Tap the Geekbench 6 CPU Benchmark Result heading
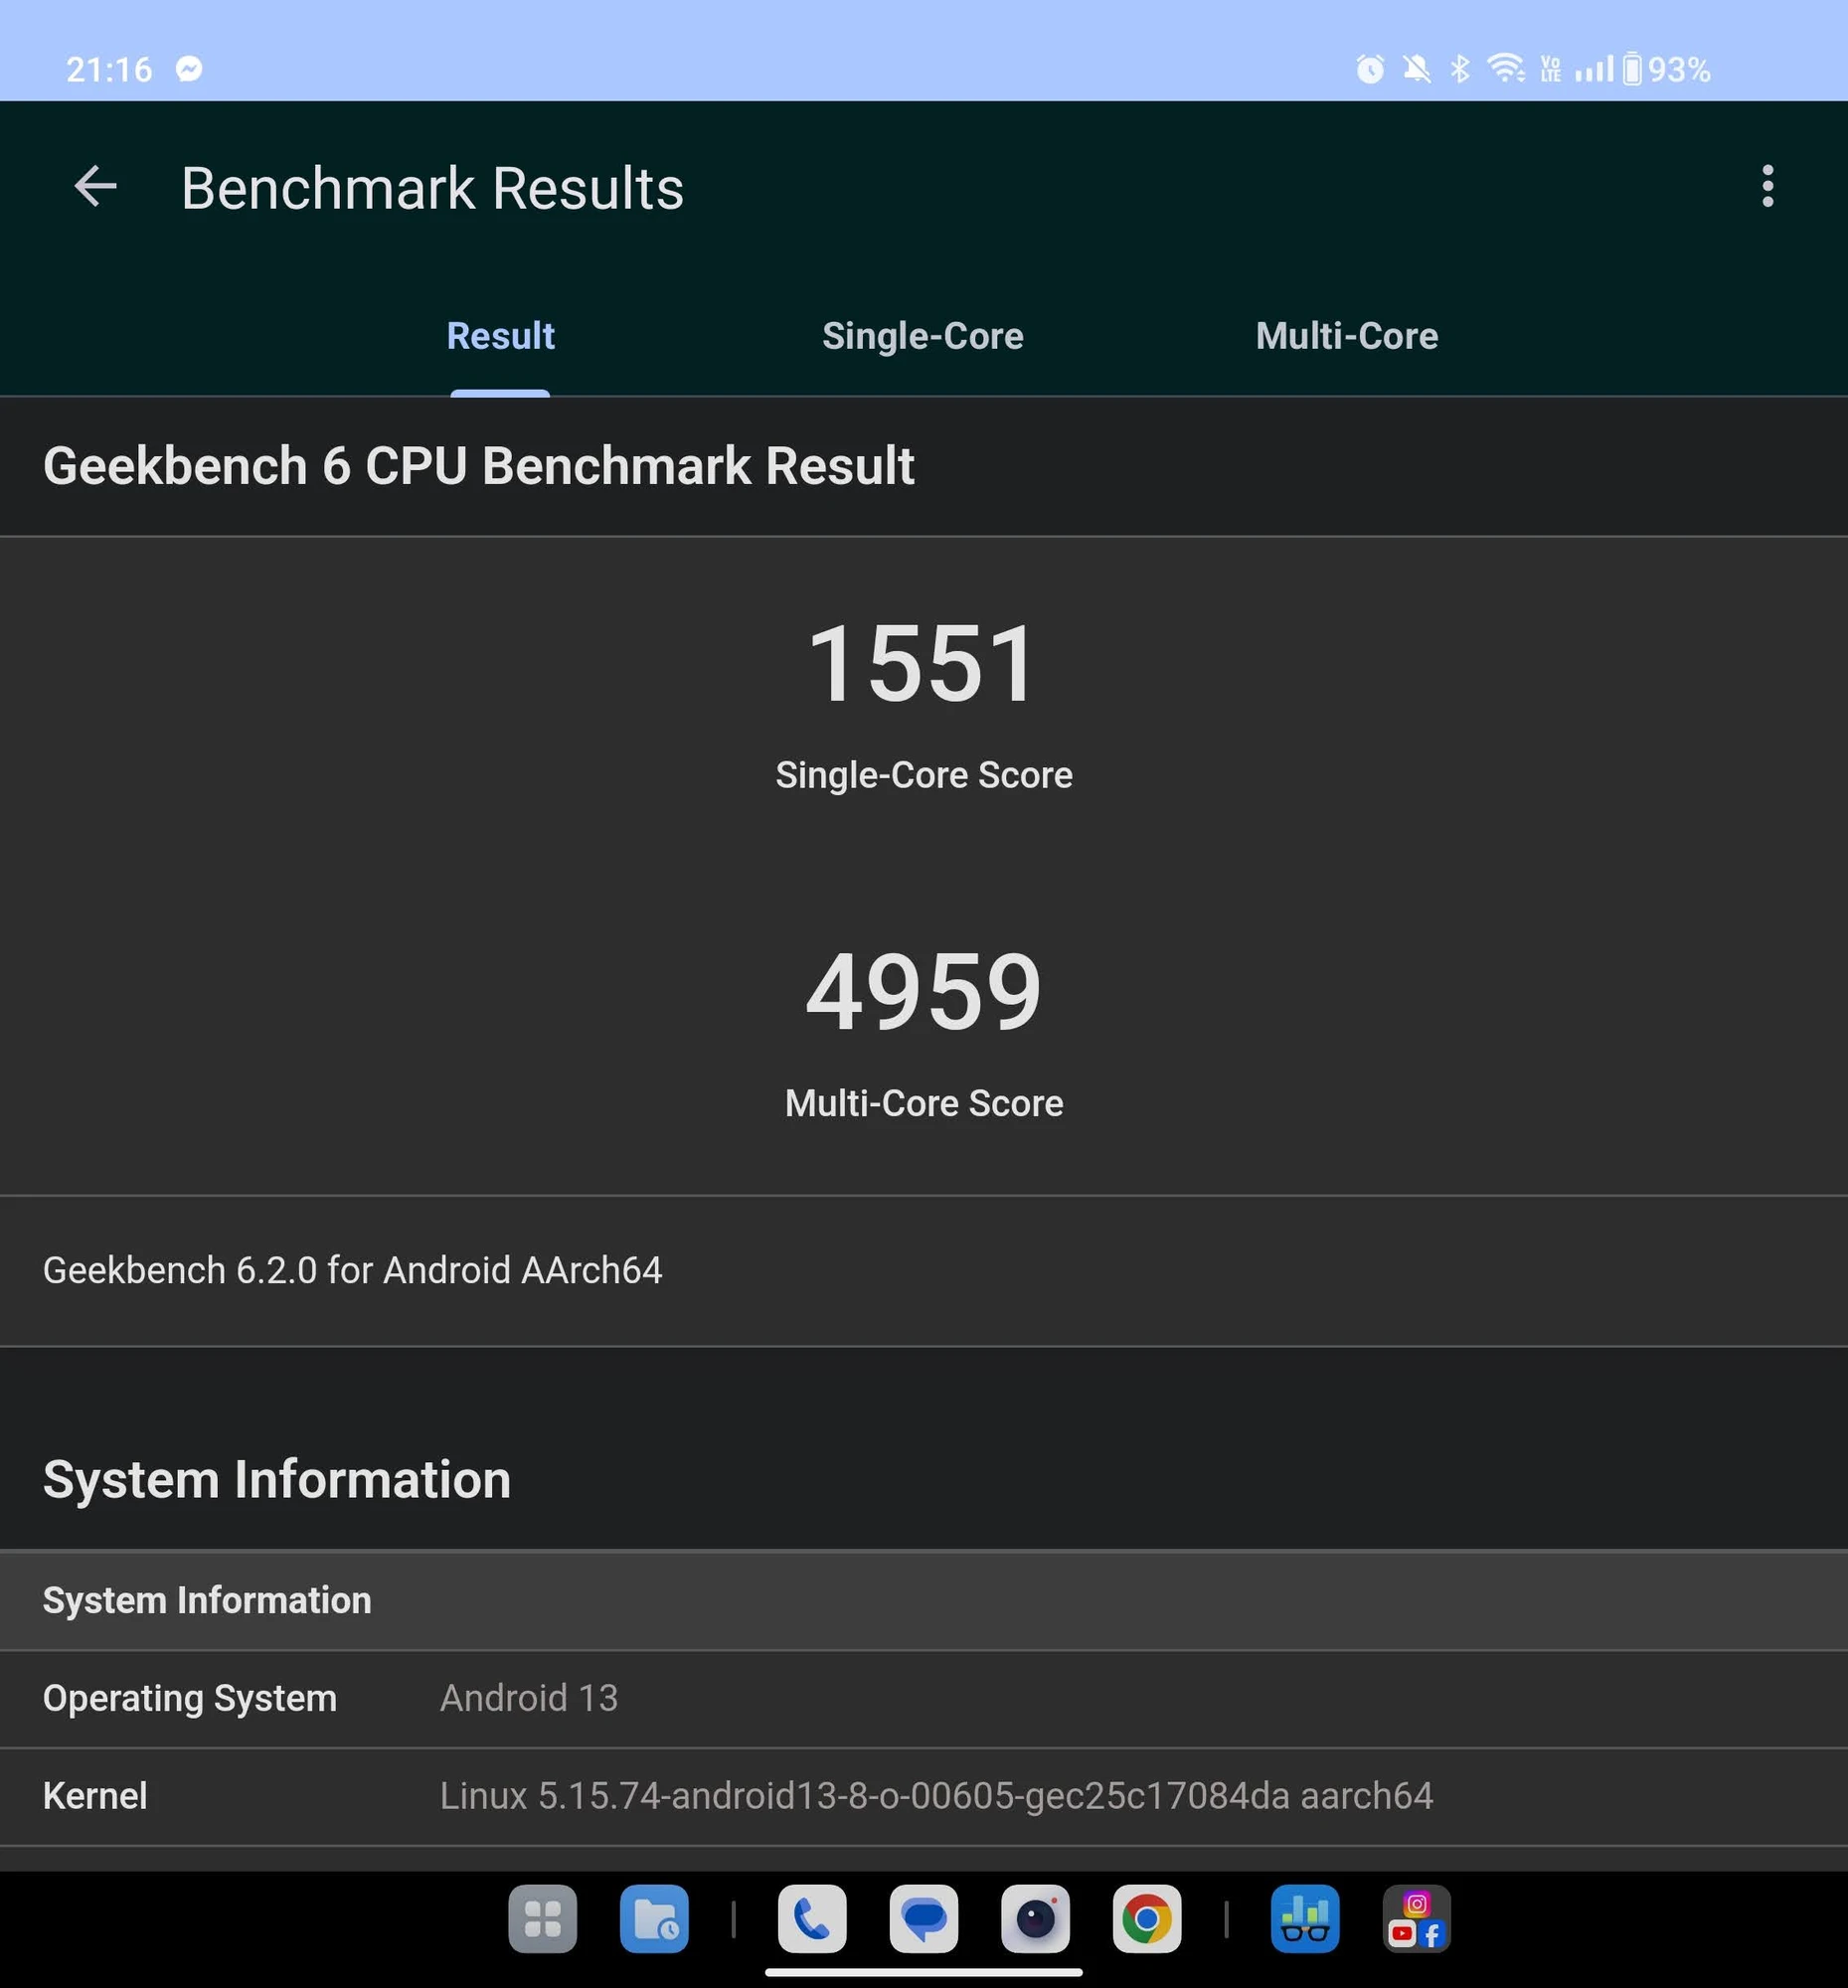The width and height of the screenshot is (1848, 1988). [x=478, y=466]
